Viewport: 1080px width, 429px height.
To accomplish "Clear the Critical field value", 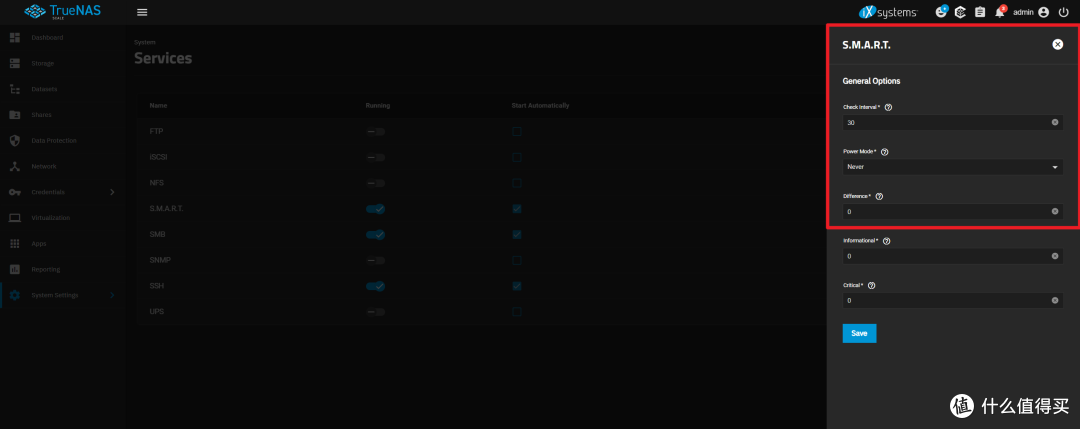I will pyautogui.click(x=1055, y=300).
